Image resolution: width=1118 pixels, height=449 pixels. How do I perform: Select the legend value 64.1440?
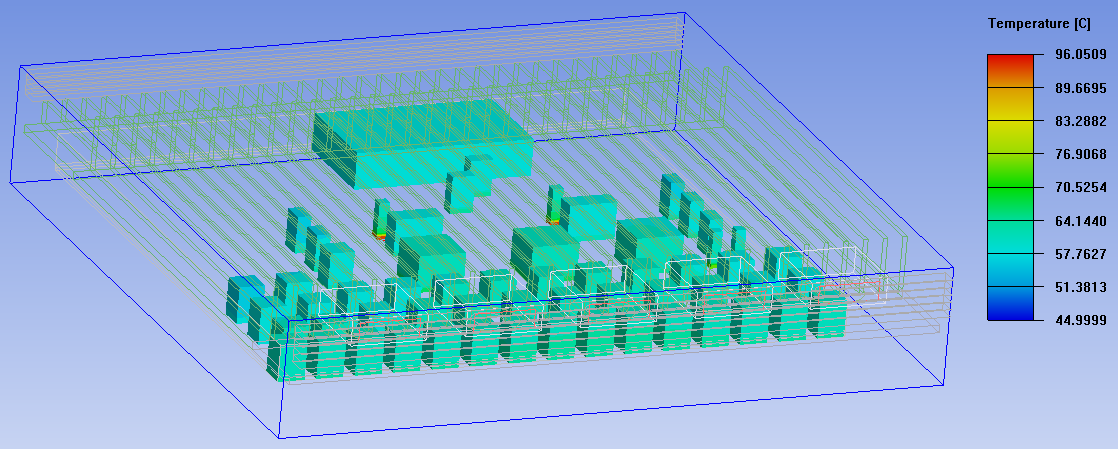(x=1080, y=221)
